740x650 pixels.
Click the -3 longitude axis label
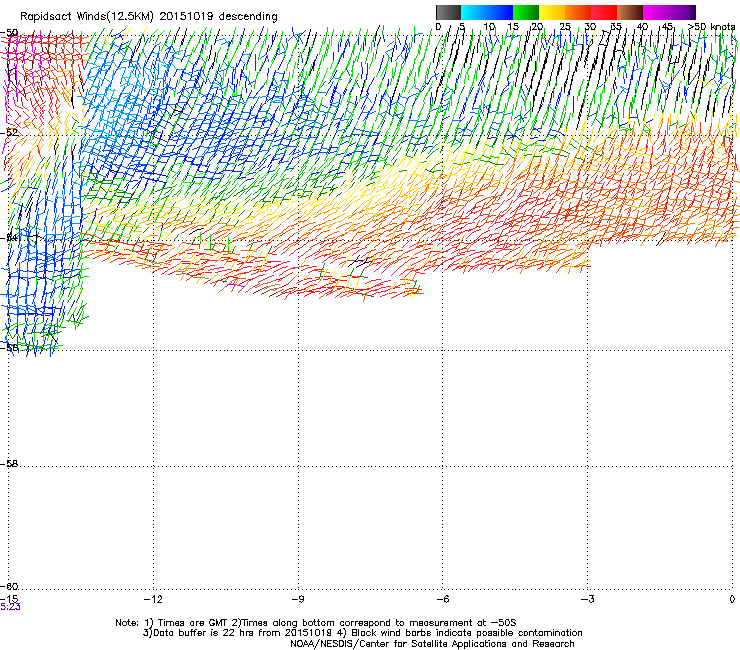point(587,599)
